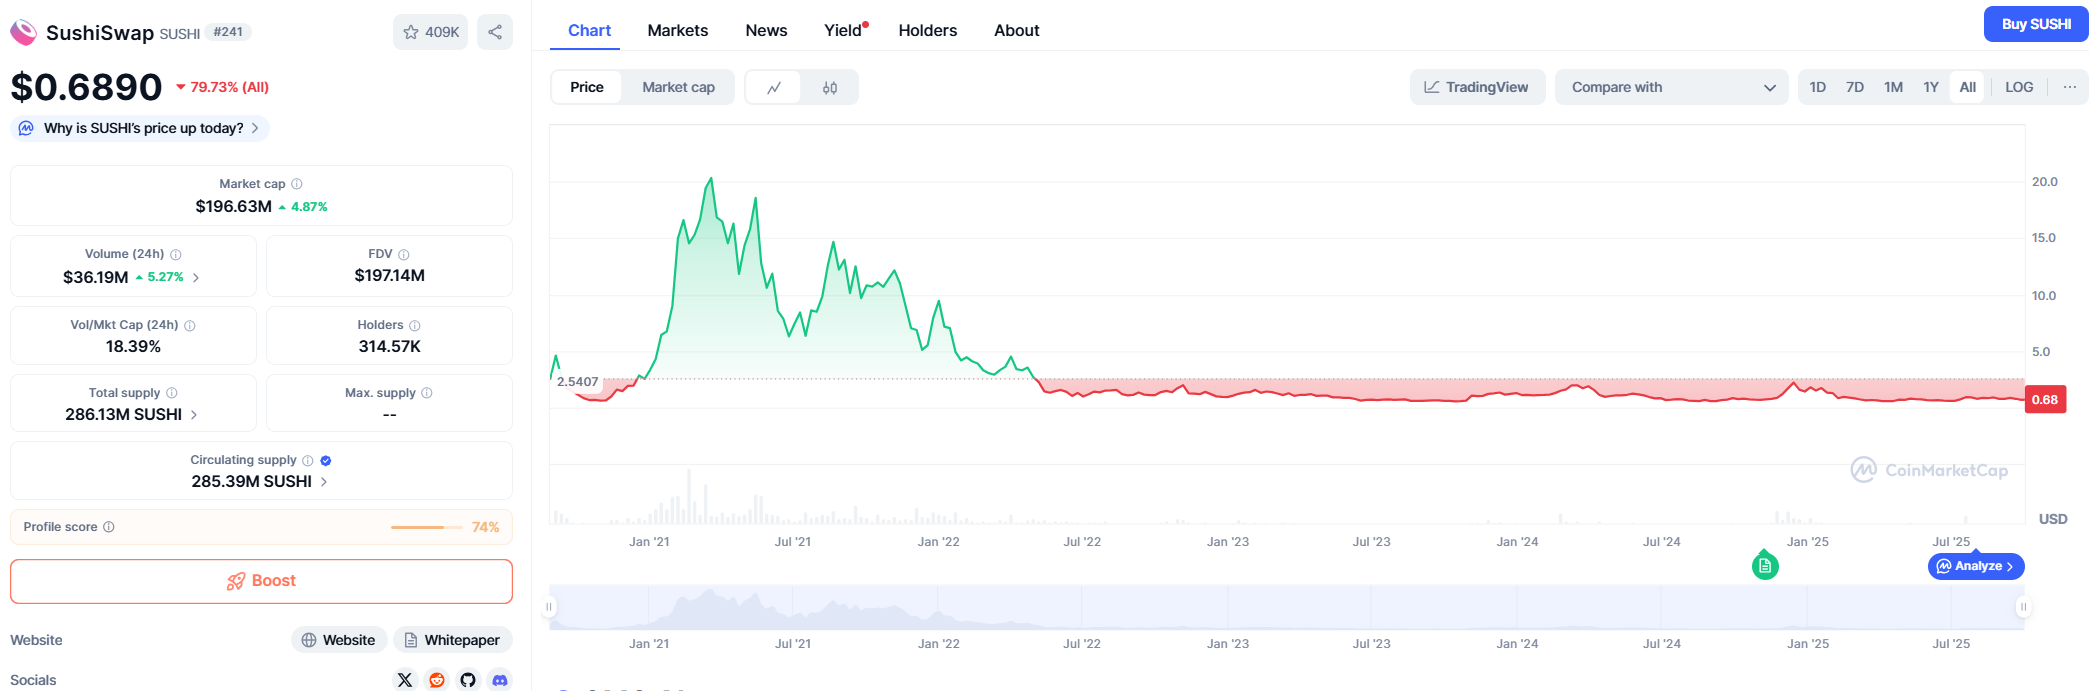Open the Compare with dropdown
Viewport: 2089px width, 691px height.
(x=1671, y=88)
